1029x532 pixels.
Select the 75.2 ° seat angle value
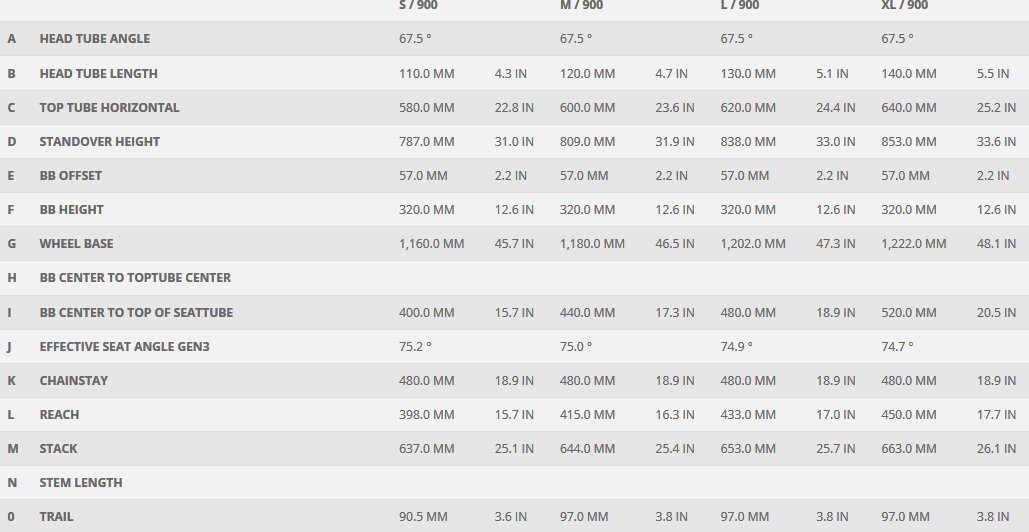pos(415,347)
